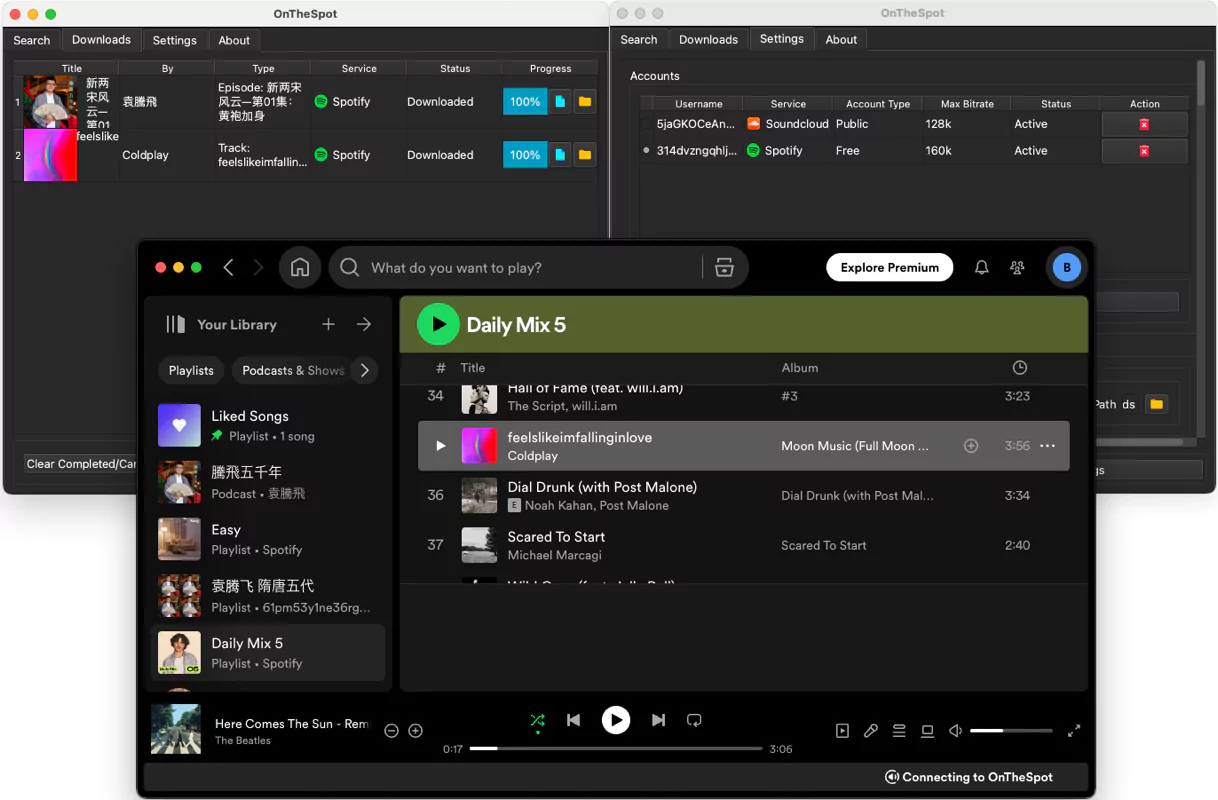The height and width of the screenshot is (800, 1218).
Task: Toggle shuffle playback mode
Action: [537, 720]
